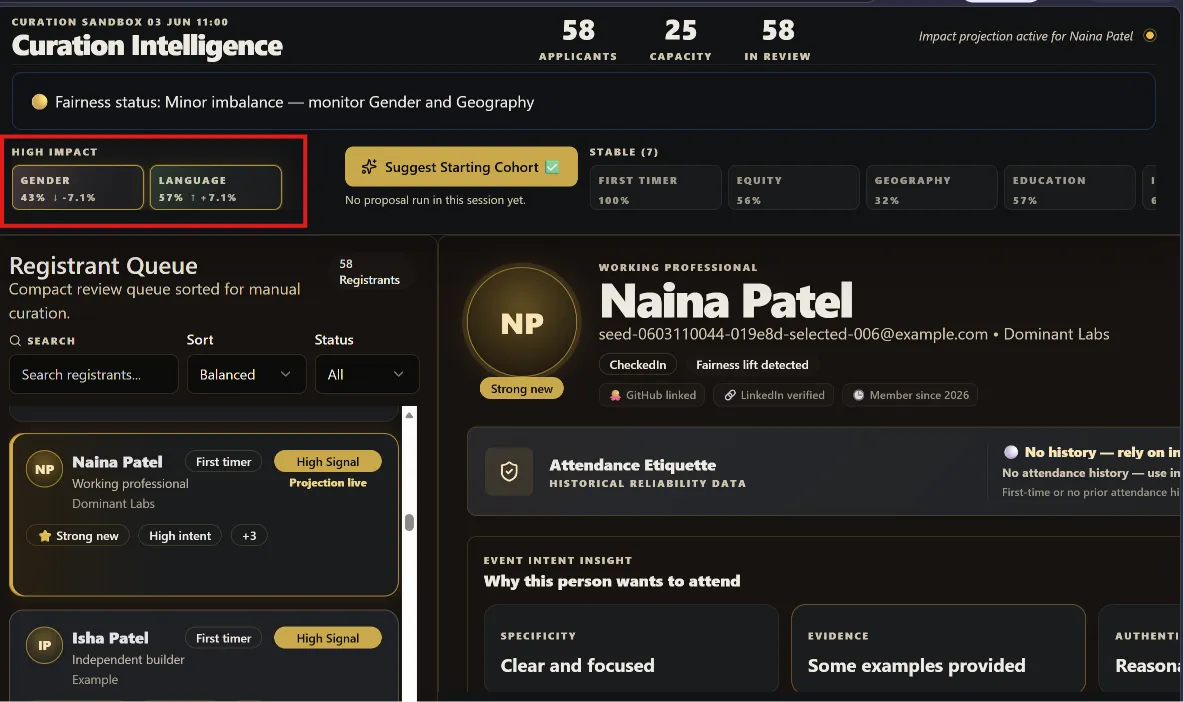Click the CheckedIn profile chip
Image resolution: width=1184 pixels, height=702 pixels.
click(x=638, y=365)
